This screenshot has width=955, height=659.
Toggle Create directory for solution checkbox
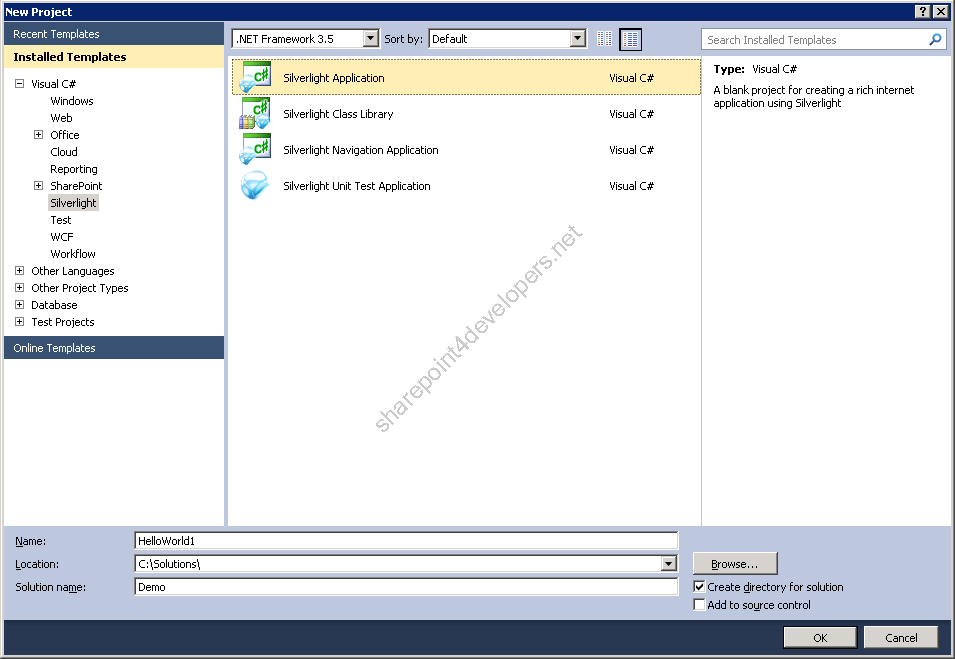(699, 587)
